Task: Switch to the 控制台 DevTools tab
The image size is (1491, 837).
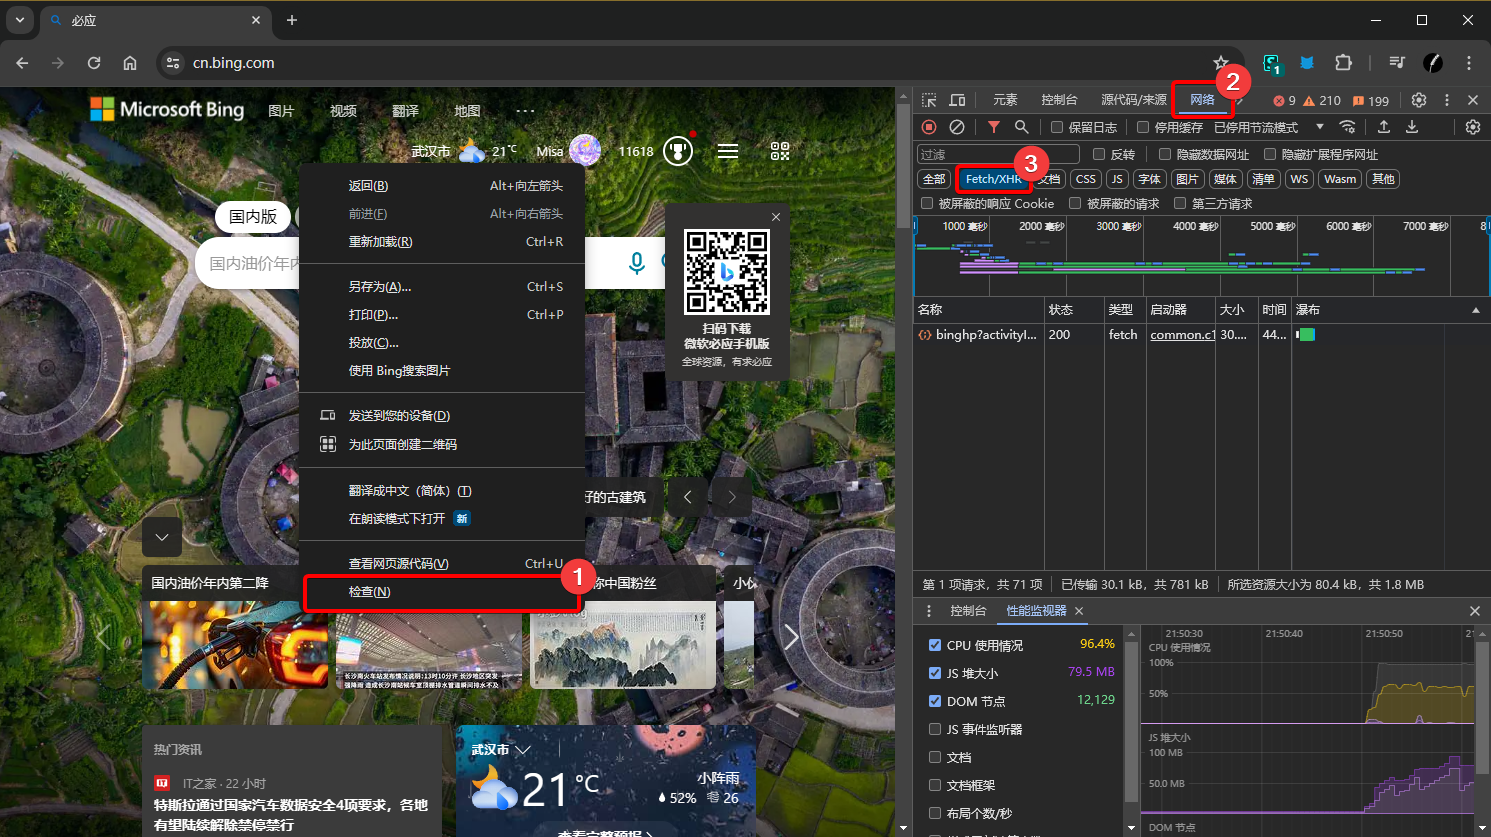Action: pyautogui.click(x=1059, y=100)
